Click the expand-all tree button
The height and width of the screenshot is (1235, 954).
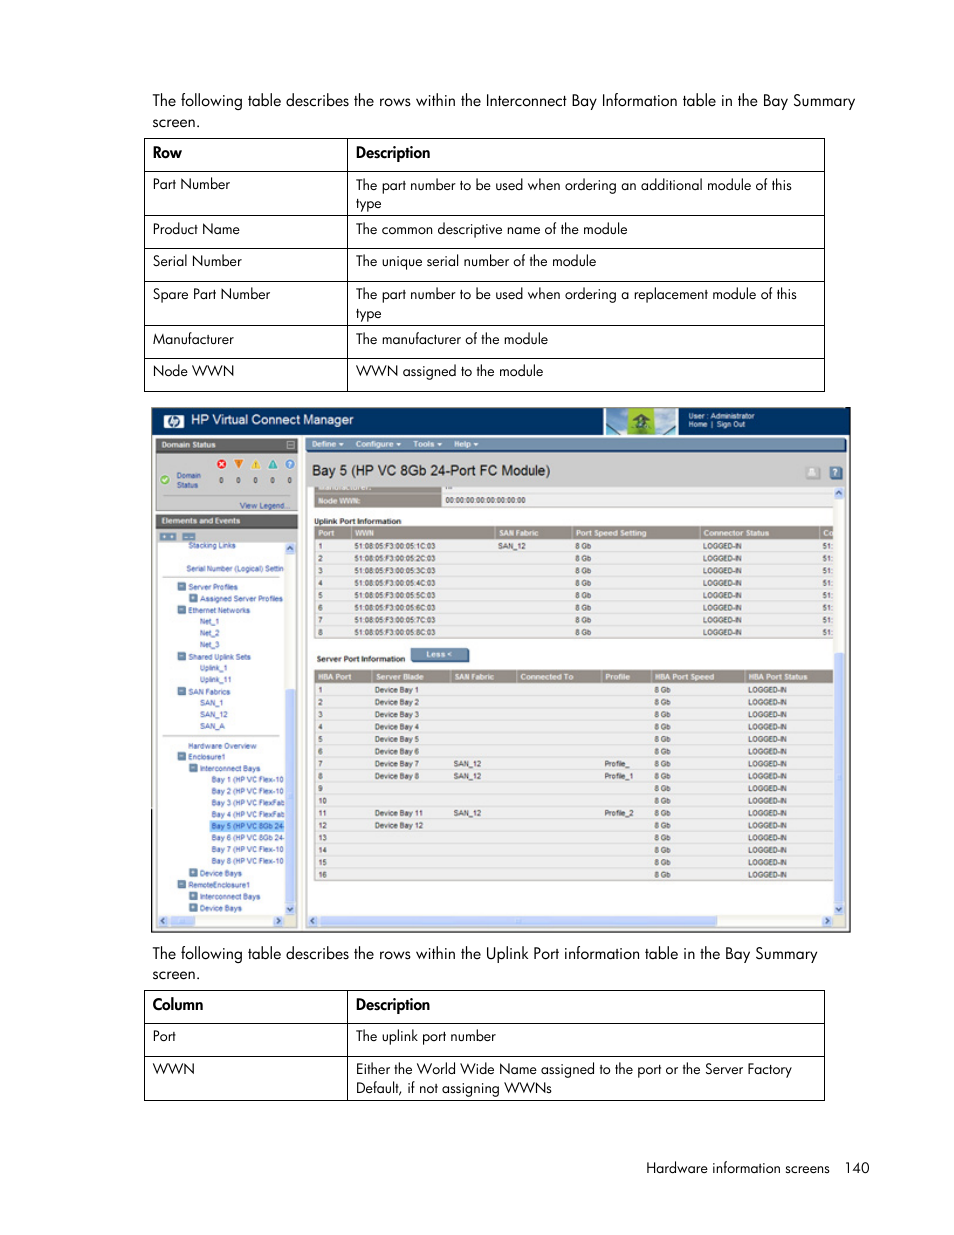click(x=168, y=537)
